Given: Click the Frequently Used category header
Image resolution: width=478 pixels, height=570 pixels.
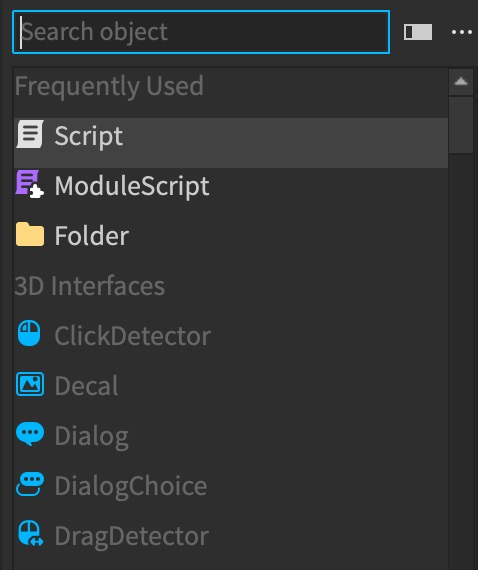Looking at the screenshot, I should pos(109,86).
